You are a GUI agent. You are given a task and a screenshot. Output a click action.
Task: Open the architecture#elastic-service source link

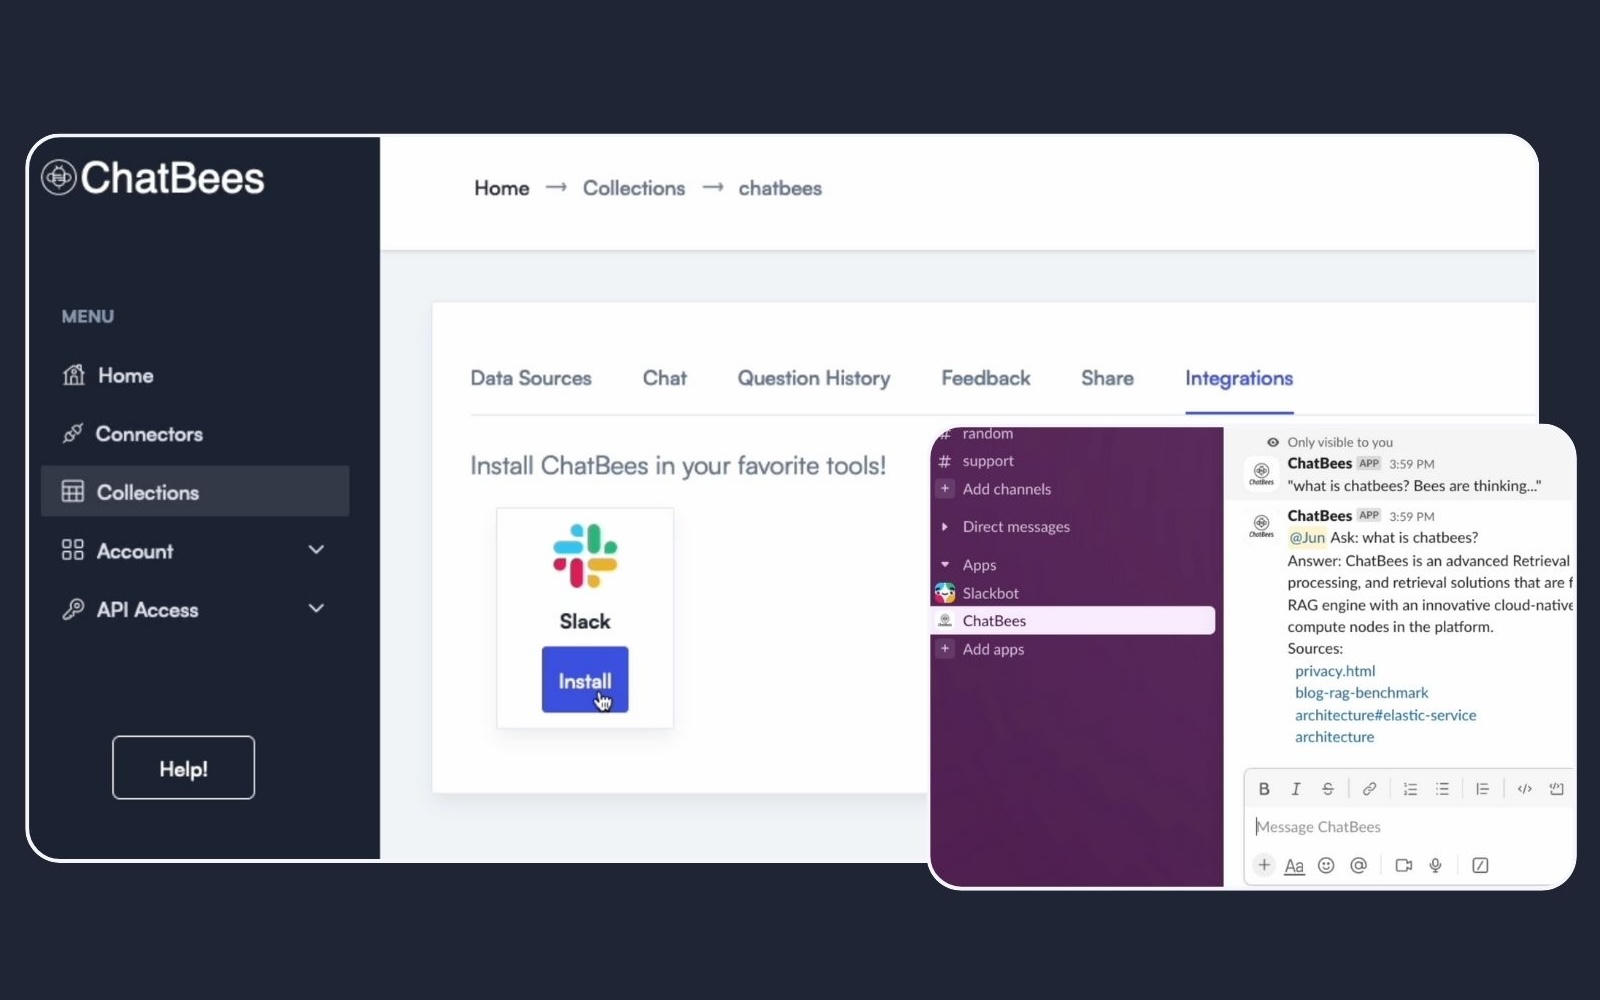(1385, 715)
